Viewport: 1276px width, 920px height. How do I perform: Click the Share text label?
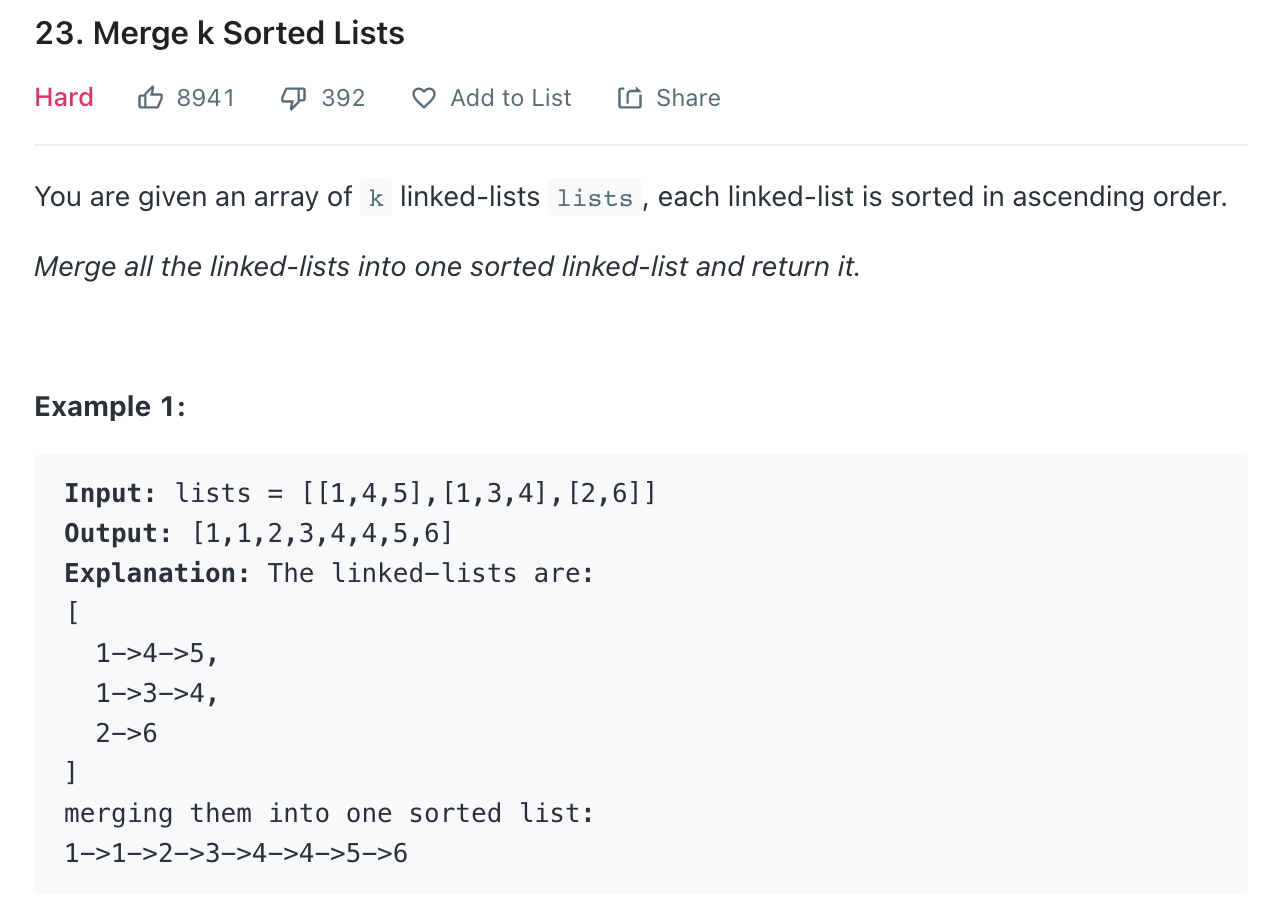pos(688,98)
